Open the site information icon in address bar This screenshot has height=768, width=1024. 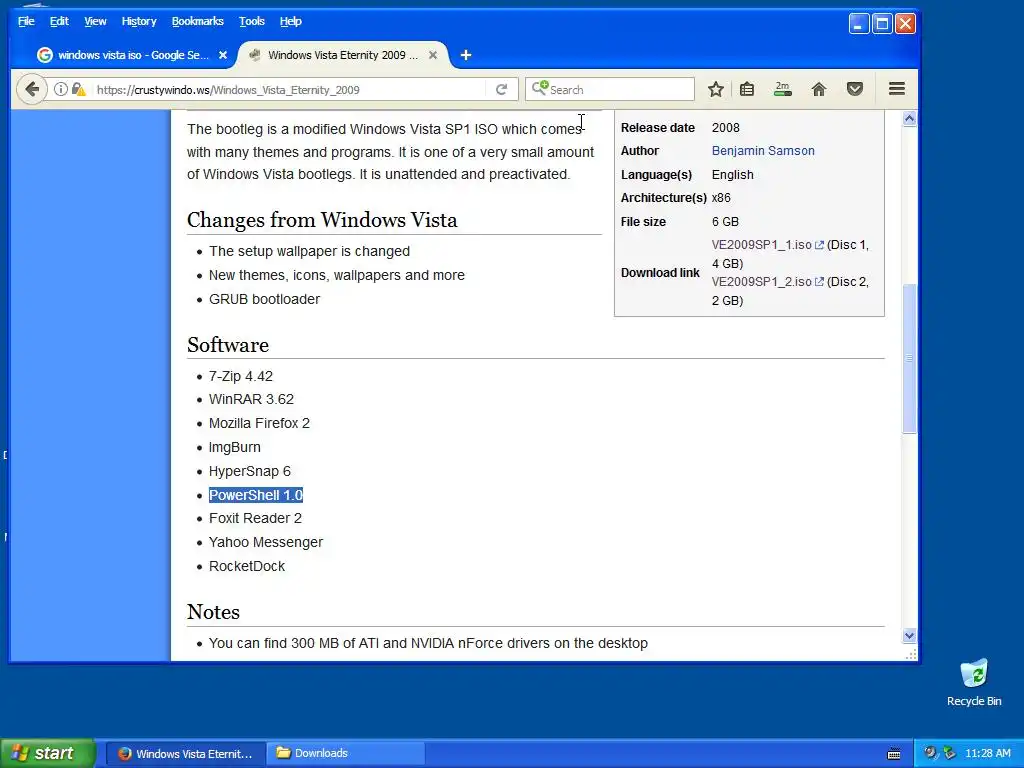pos(60,89)
